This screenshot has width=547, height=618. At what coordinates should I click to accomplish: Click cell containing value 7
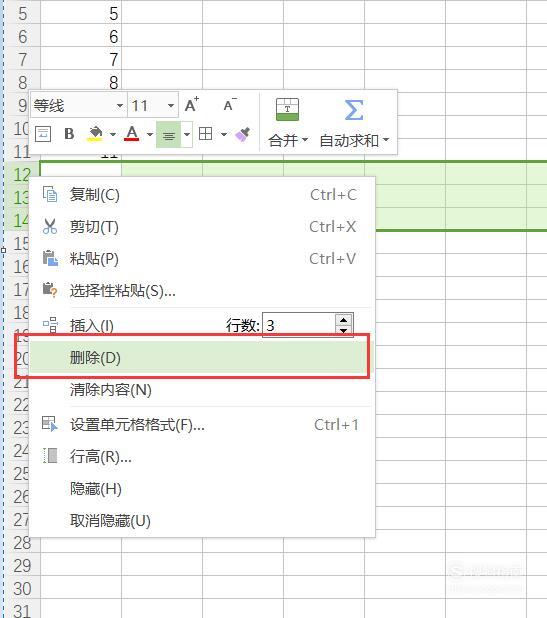click(x=81, y=60)
